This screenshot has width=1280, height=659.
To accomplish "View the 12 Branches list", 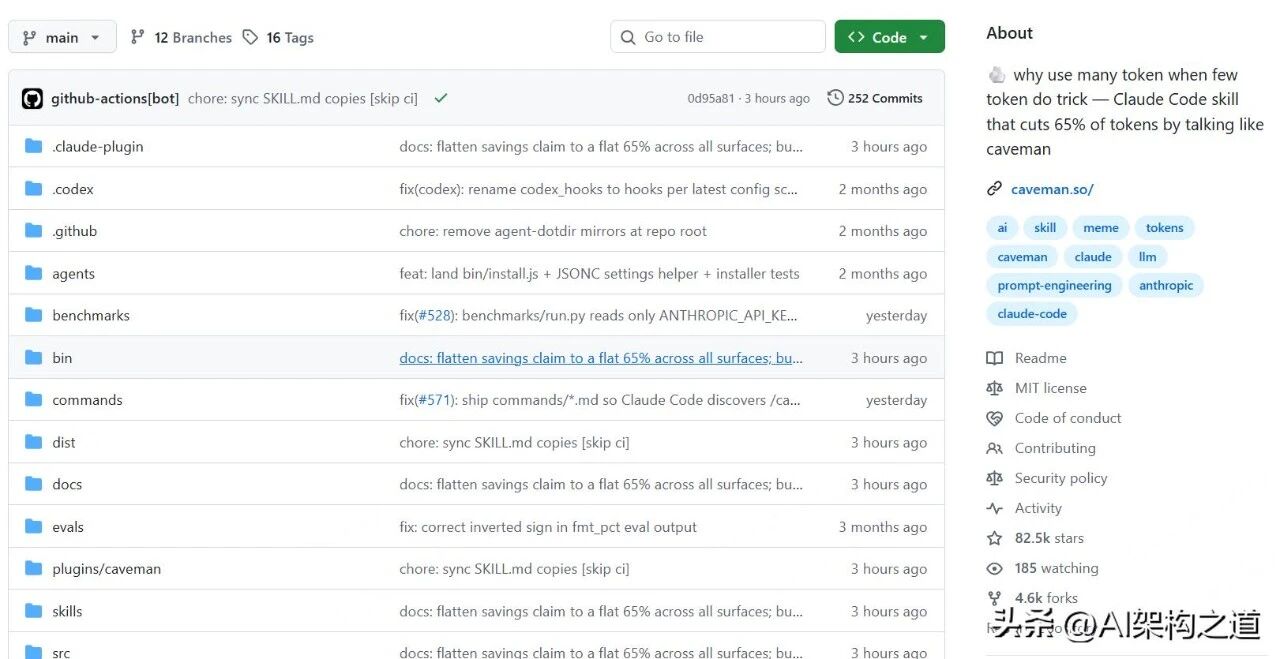I will [181, 37].
